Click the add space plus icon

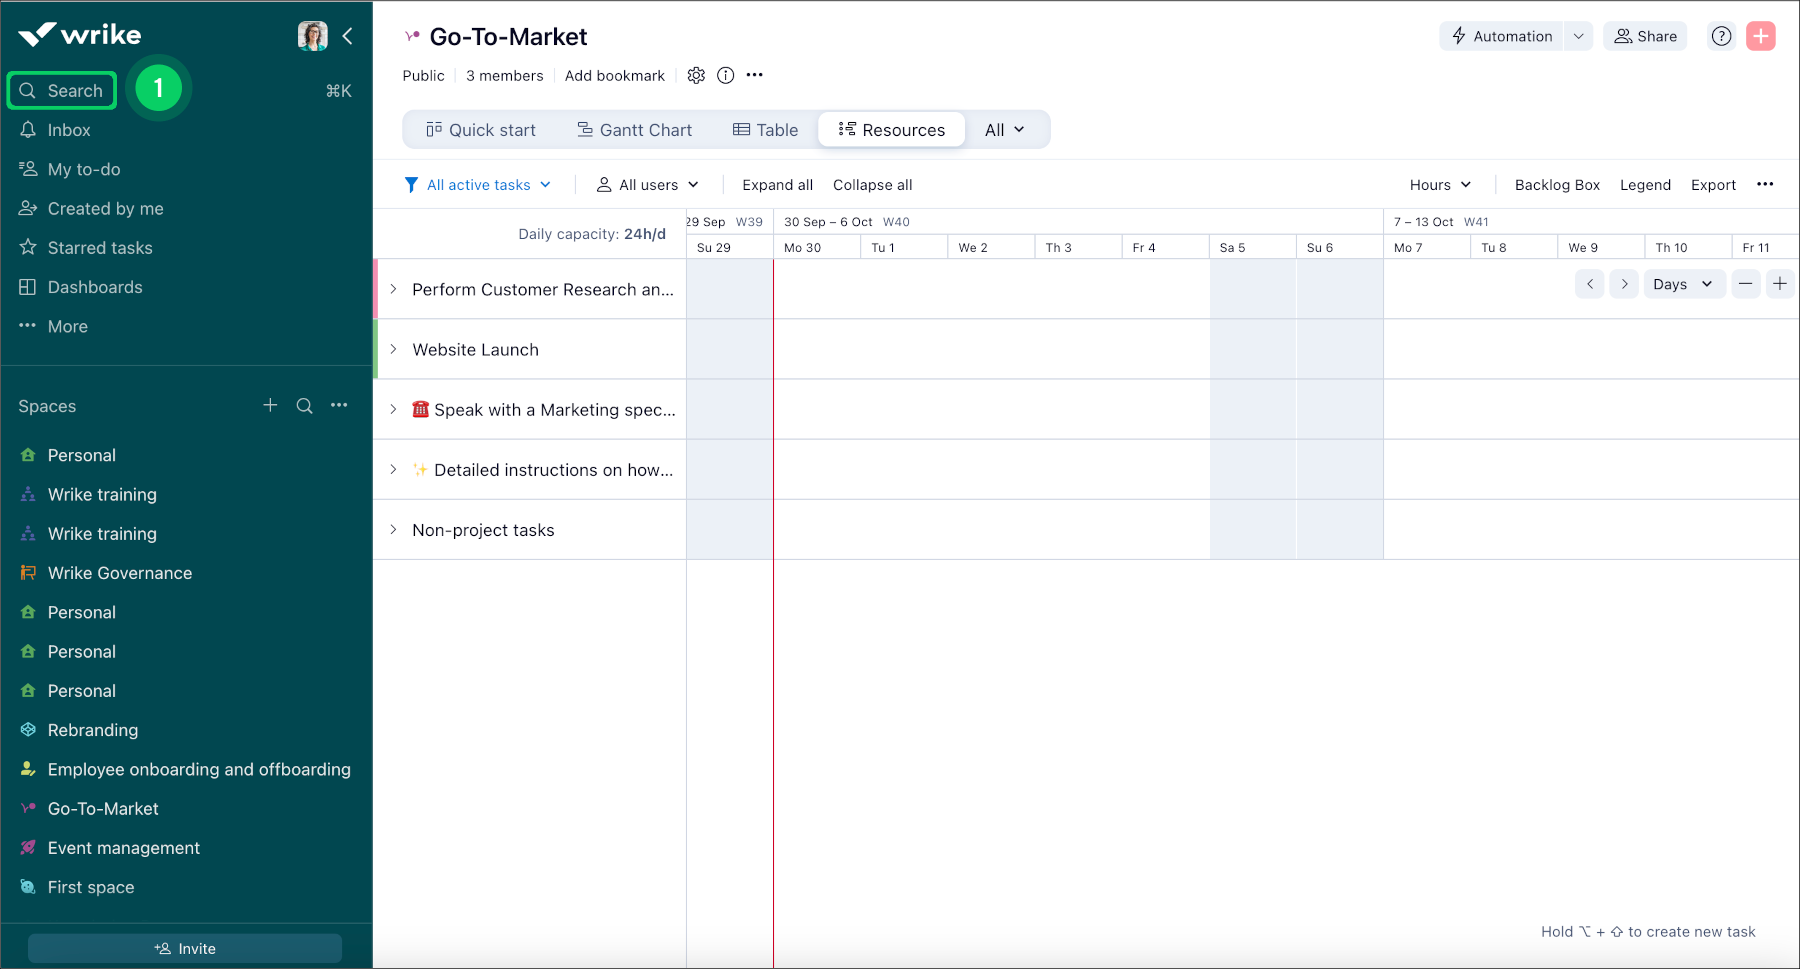[x=270, y=405]
